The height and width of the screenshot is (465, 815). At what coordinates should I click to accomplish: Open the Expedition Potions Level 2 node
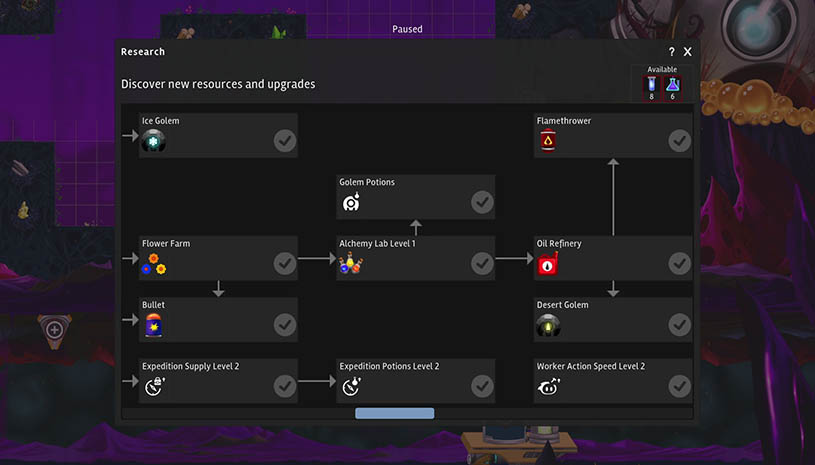pos(415,380)
